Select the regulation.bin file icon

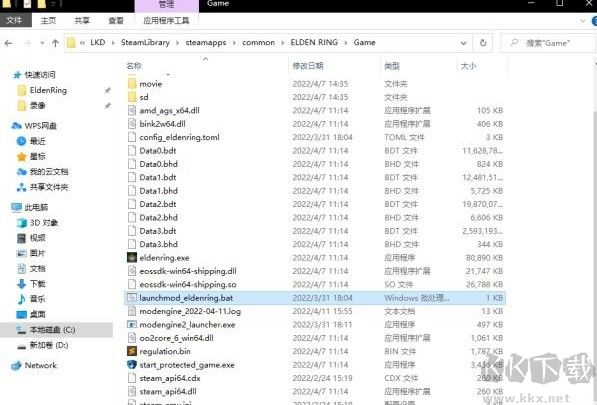132,351
